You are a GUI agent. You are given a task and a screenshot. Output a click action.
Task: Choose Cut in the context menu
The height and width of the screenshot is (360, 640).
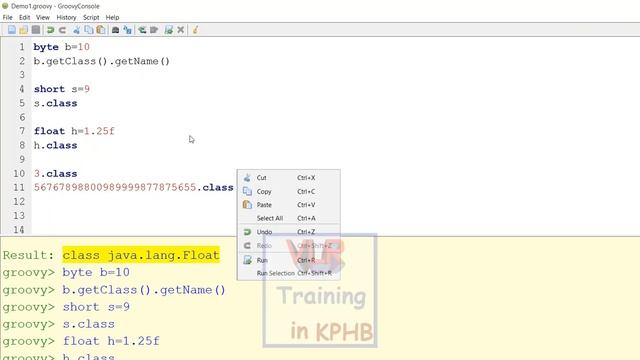click(289, 178)
